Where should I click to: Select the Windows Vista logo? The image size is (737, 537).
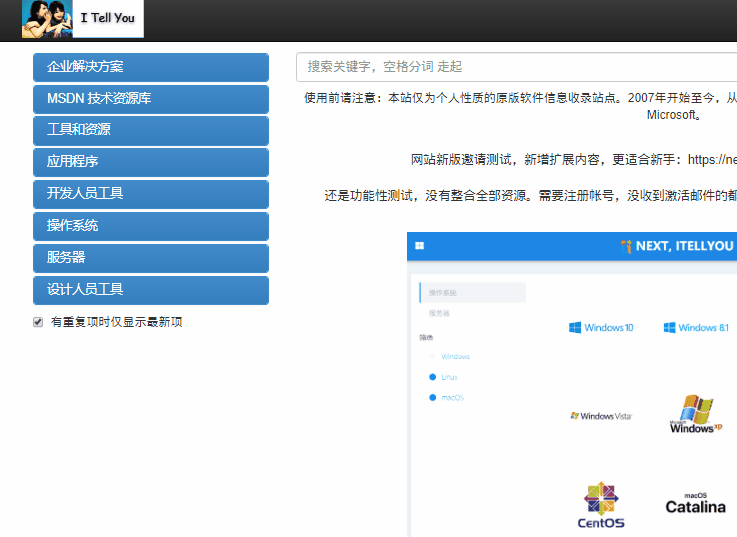point(601,416)
